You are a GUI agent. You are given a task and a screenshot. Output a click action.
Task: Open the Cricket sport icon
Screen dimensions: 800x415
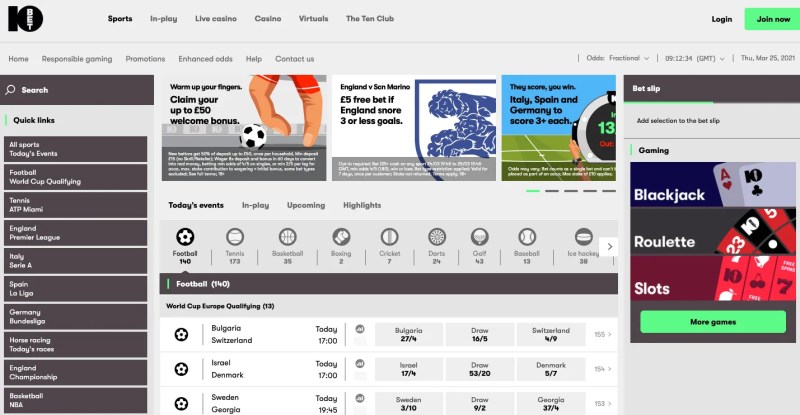click(x=388, y=238)
